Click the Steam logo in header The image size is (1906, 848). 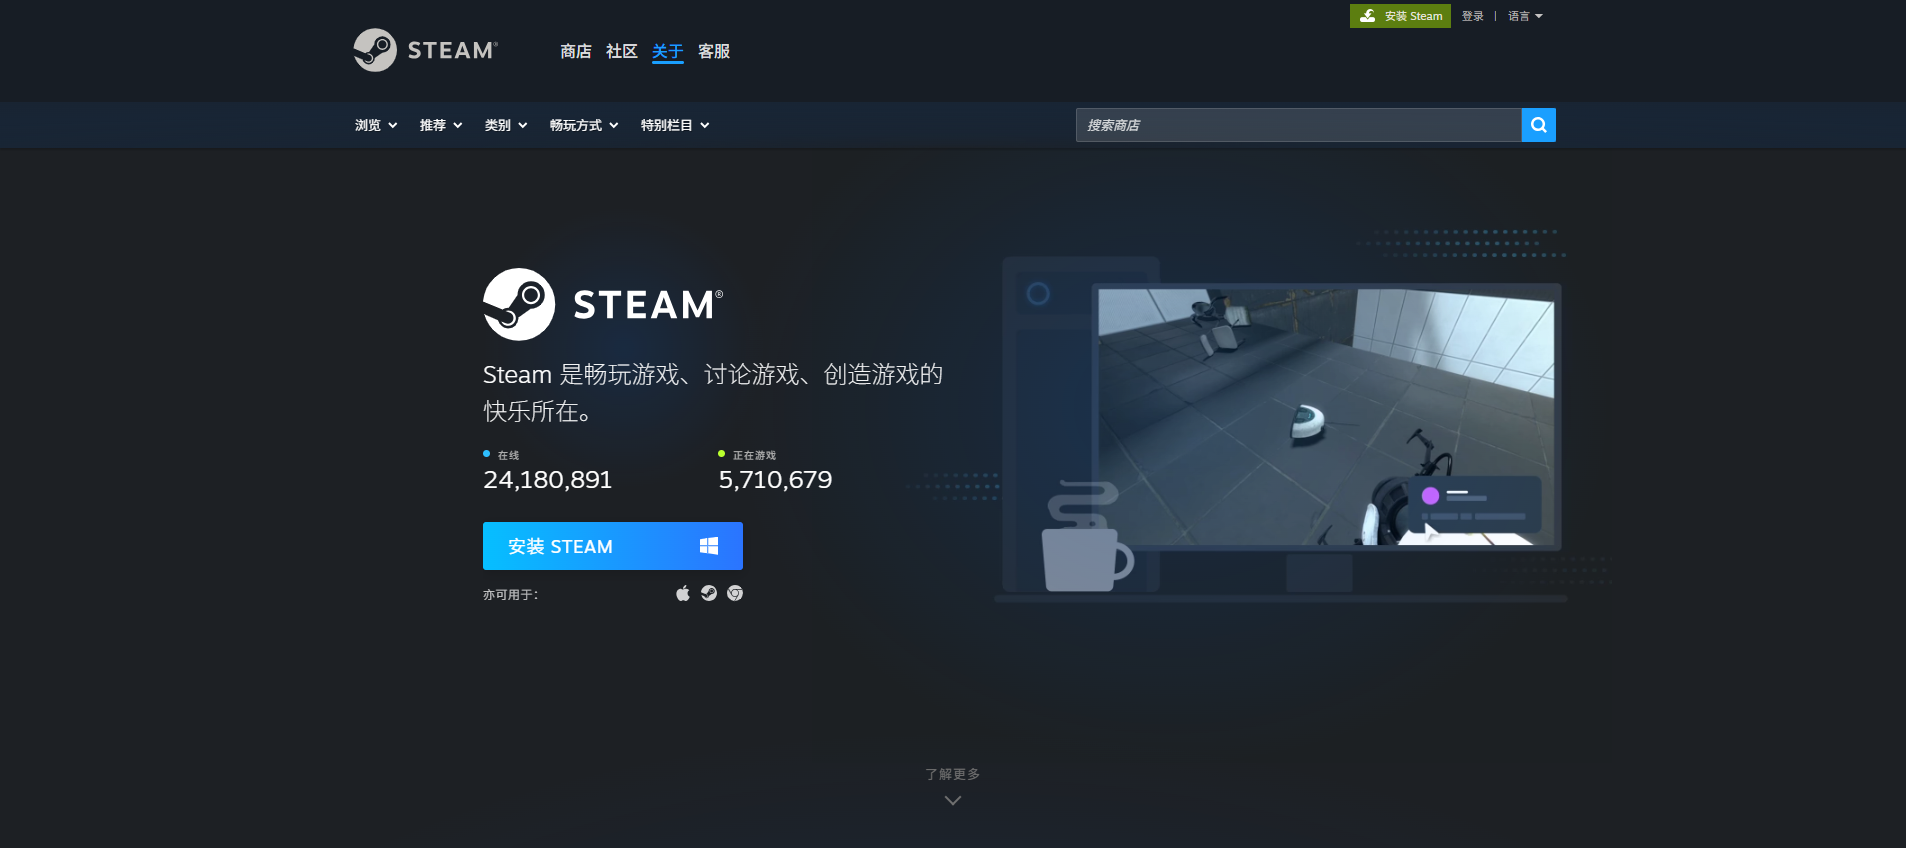coord(425,50)
